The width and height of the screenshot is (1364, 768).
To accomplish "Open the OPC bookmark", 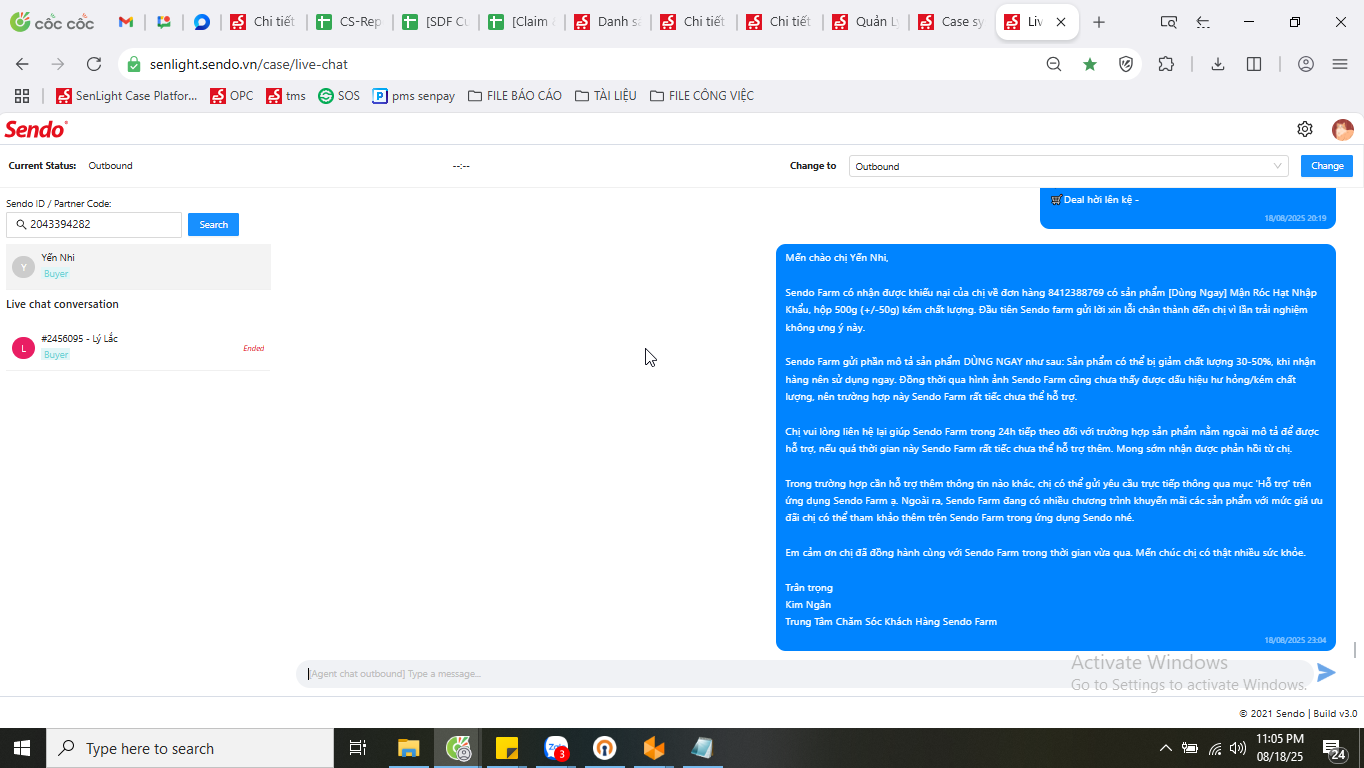I will click(232, 96).
